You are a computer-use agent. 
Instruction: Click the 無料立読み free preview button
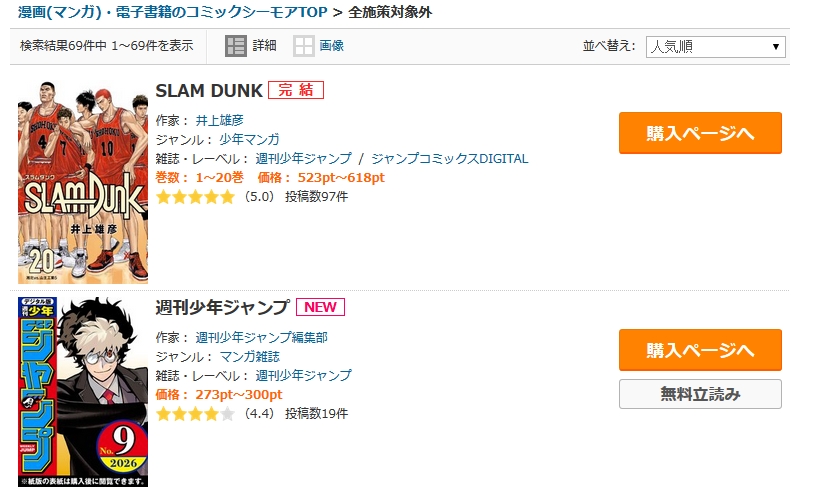[x=700, y=394]
